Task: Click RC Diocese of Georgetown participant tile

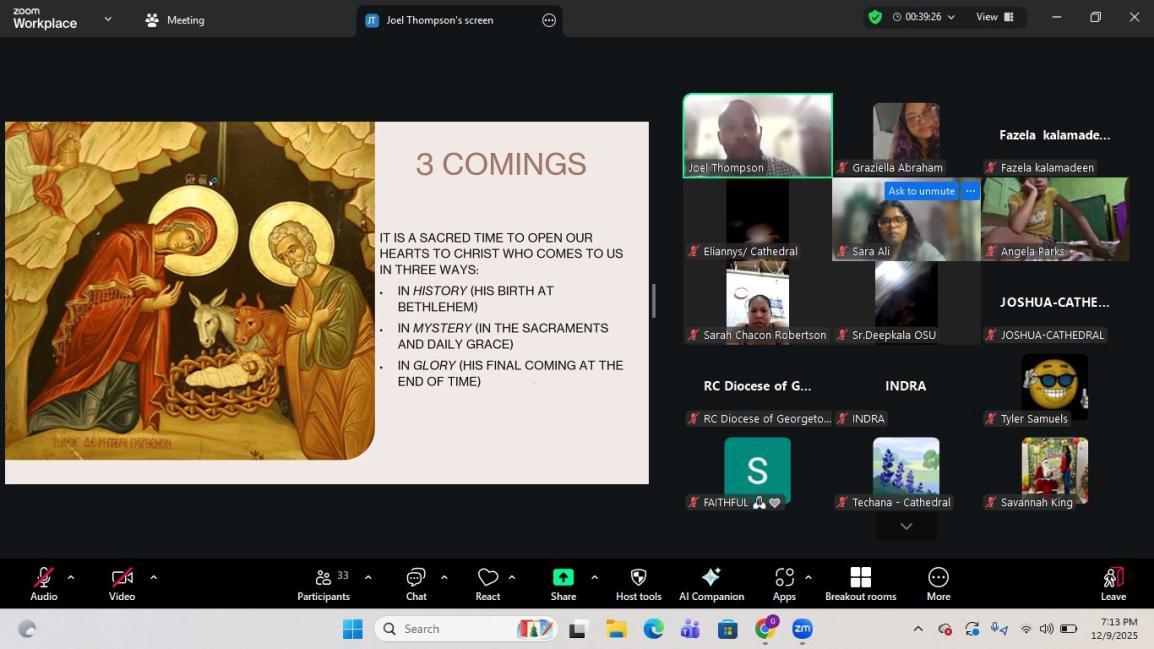Action: tap(757, 386)
